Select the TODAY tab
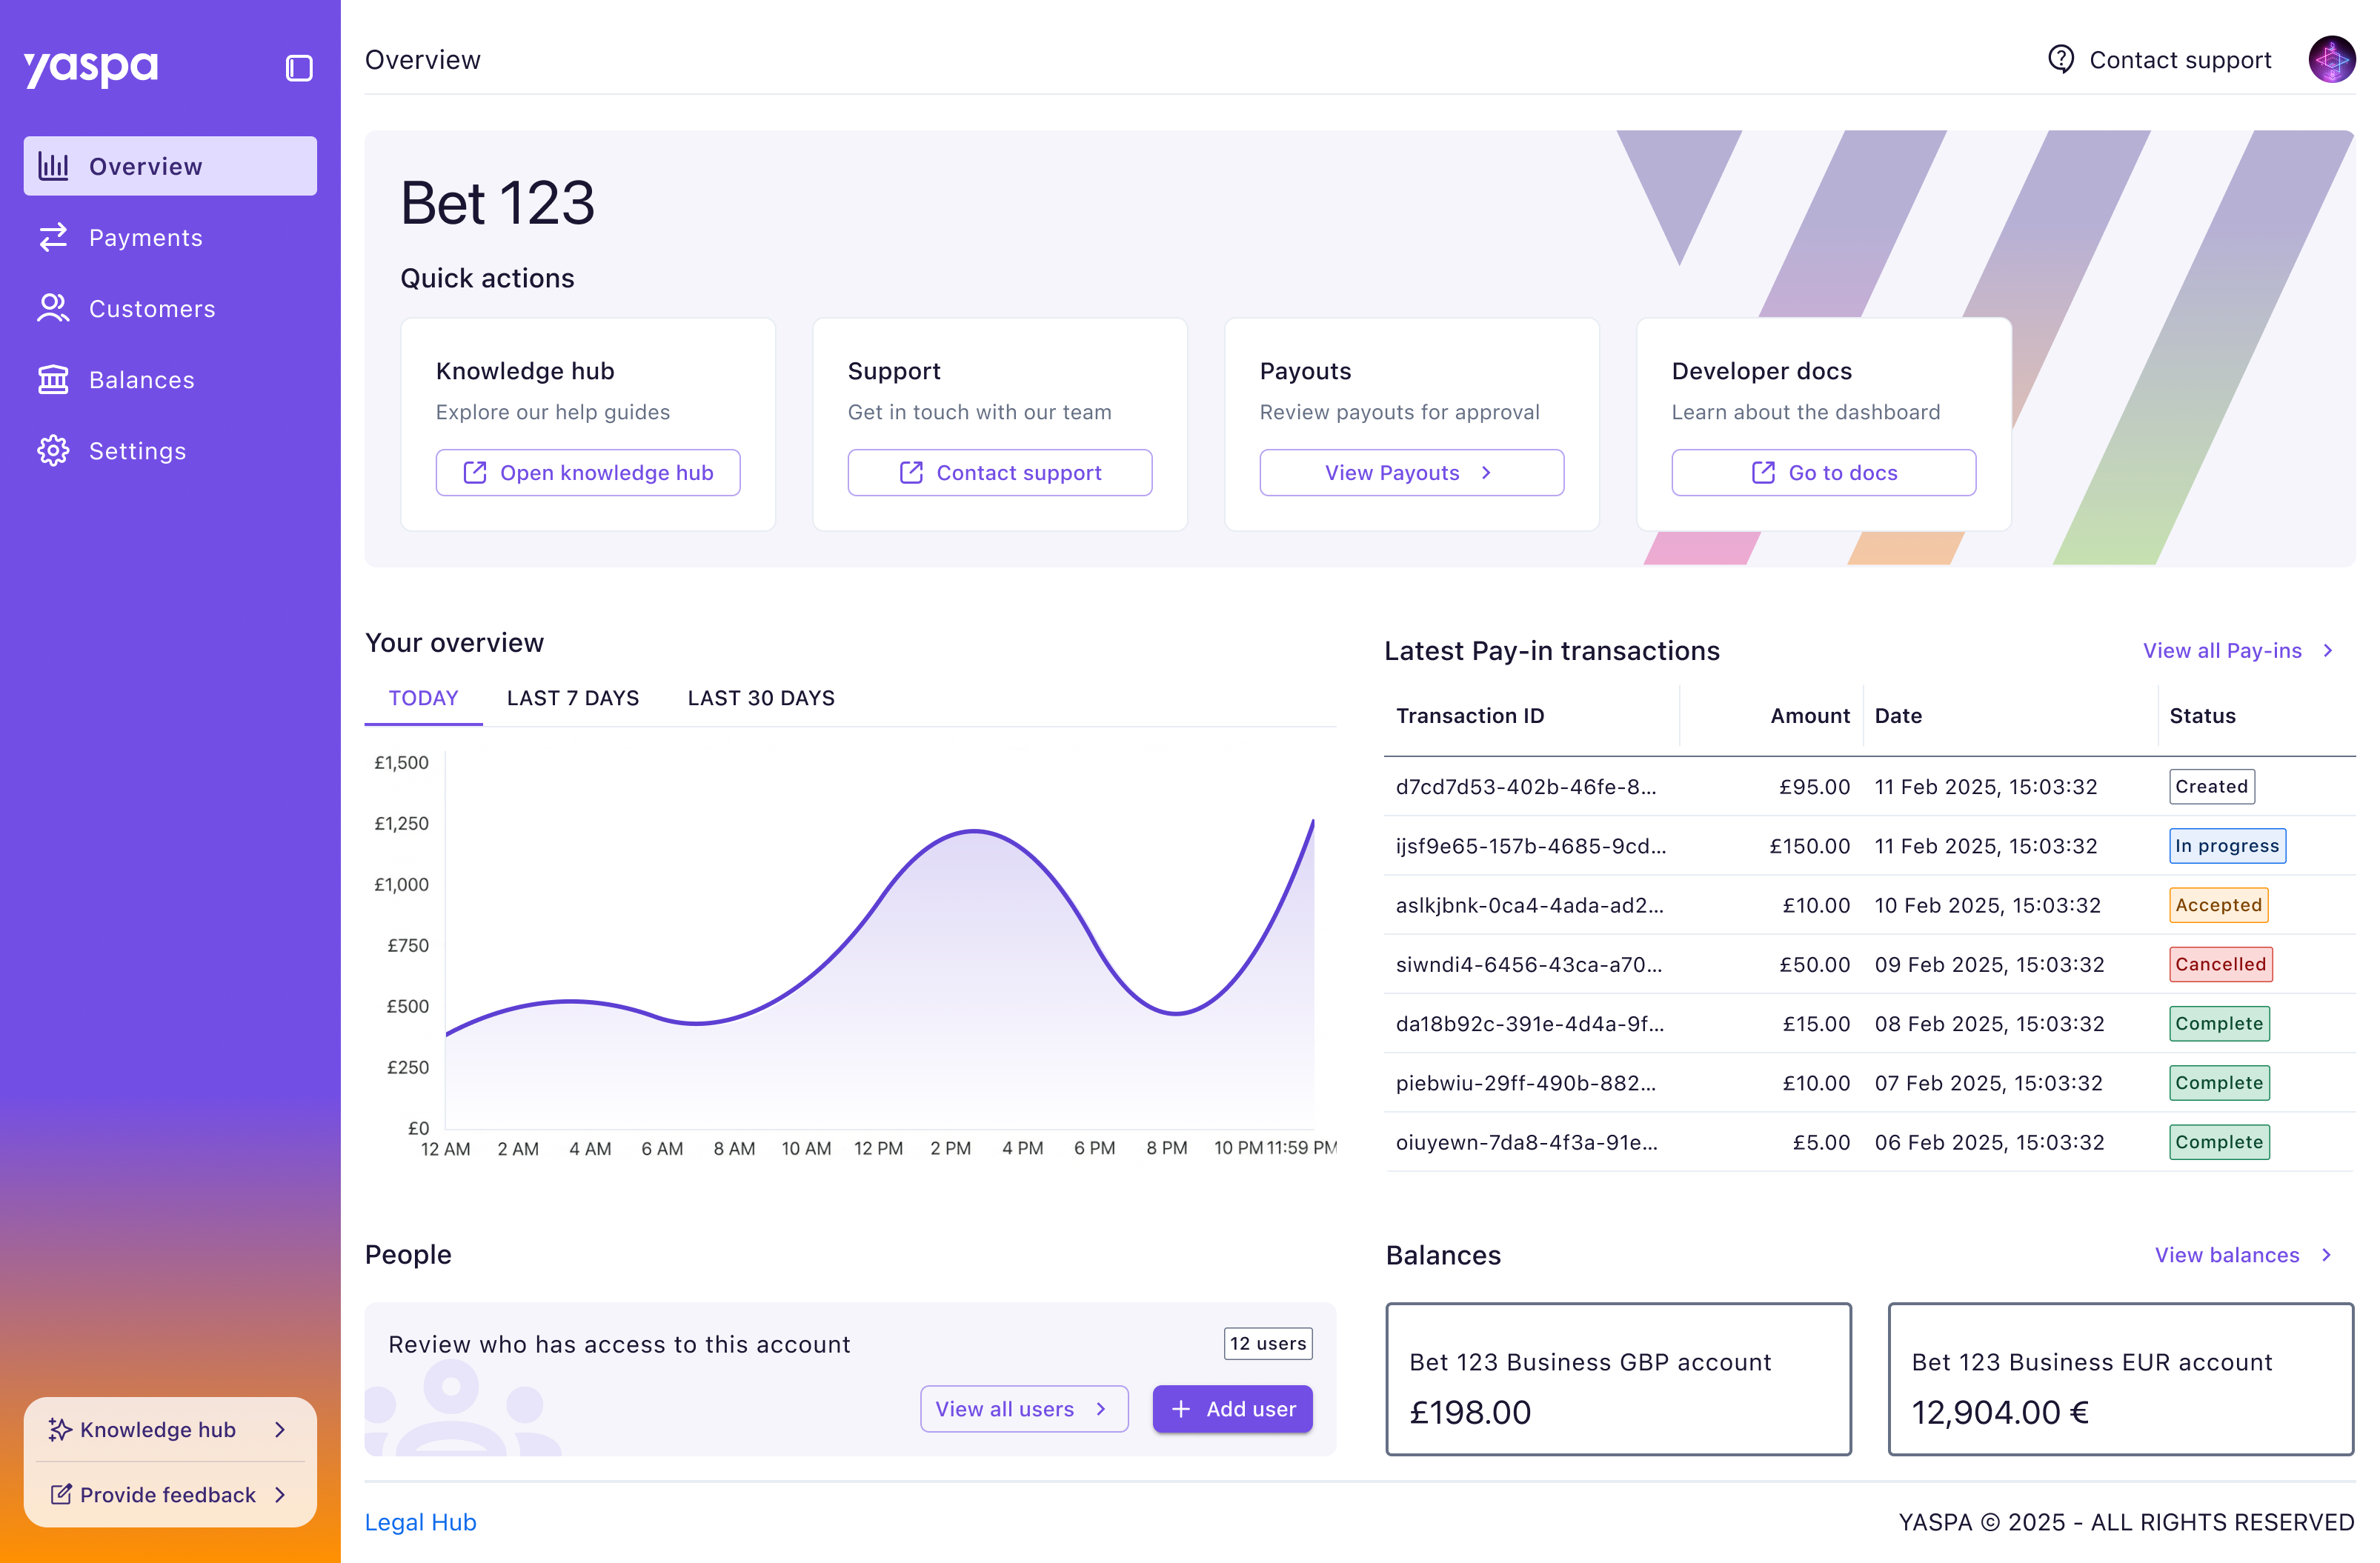Screen dimensions: 2380x1563 [x=423, y=698]
